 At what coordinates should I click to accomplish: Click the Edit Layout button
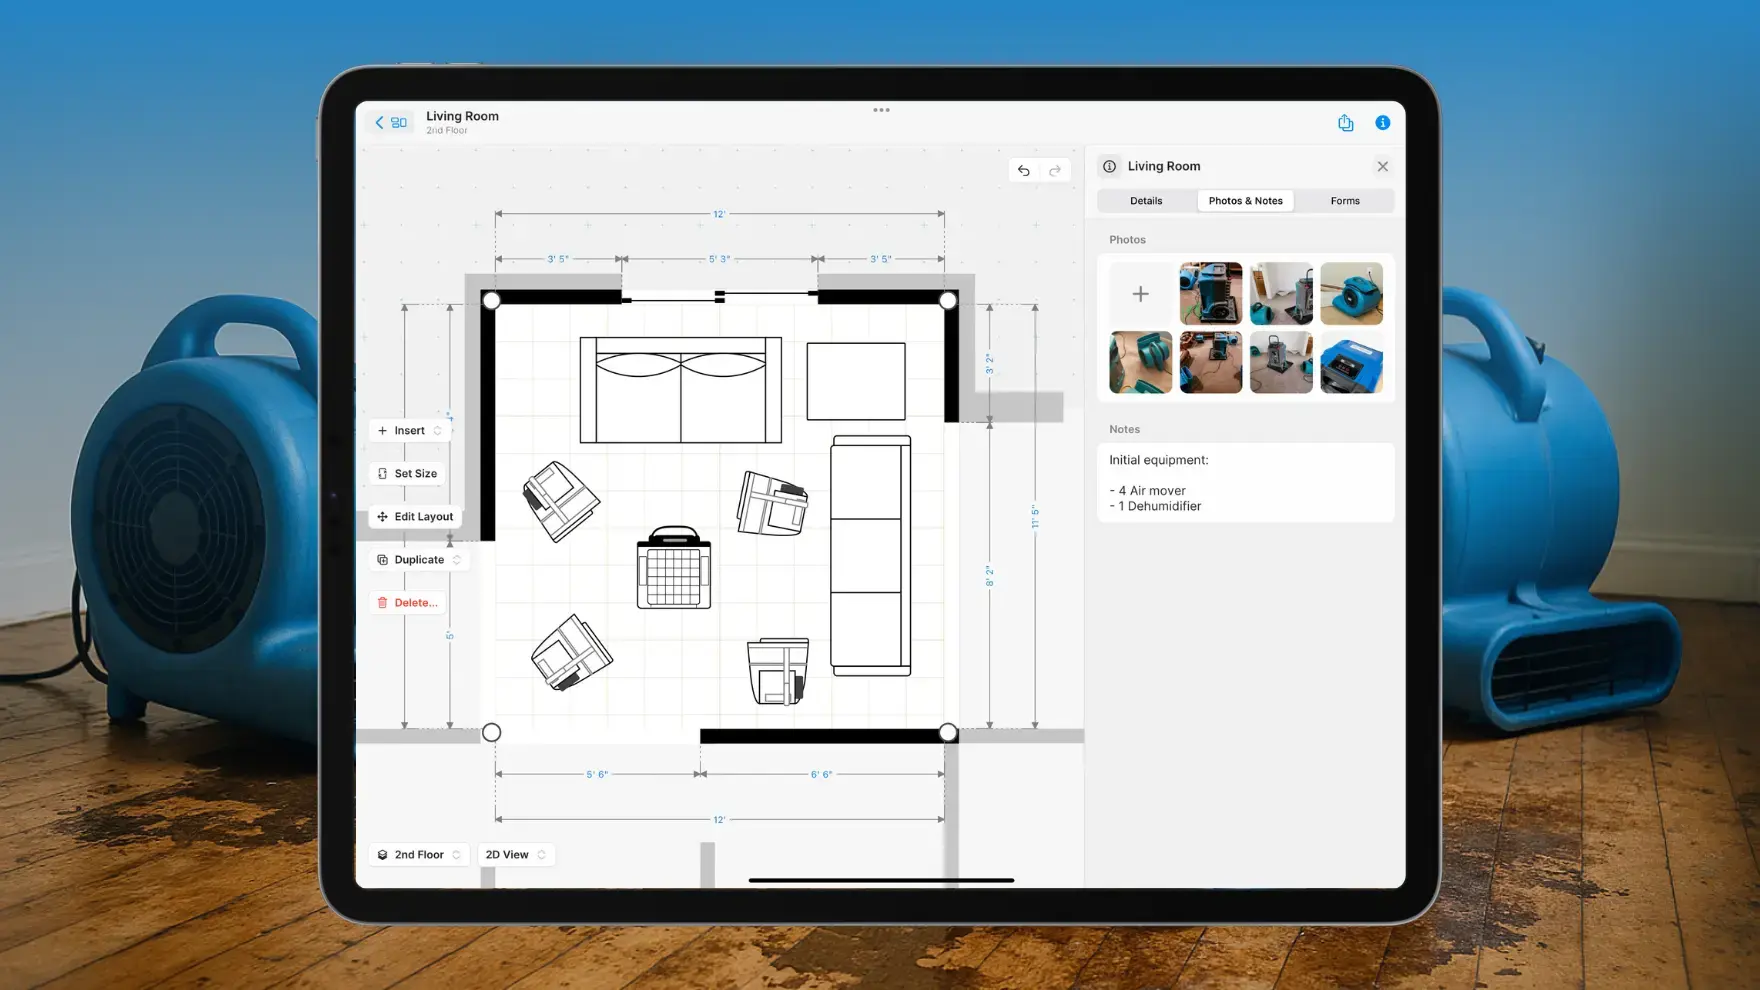[x=414, y=517]
